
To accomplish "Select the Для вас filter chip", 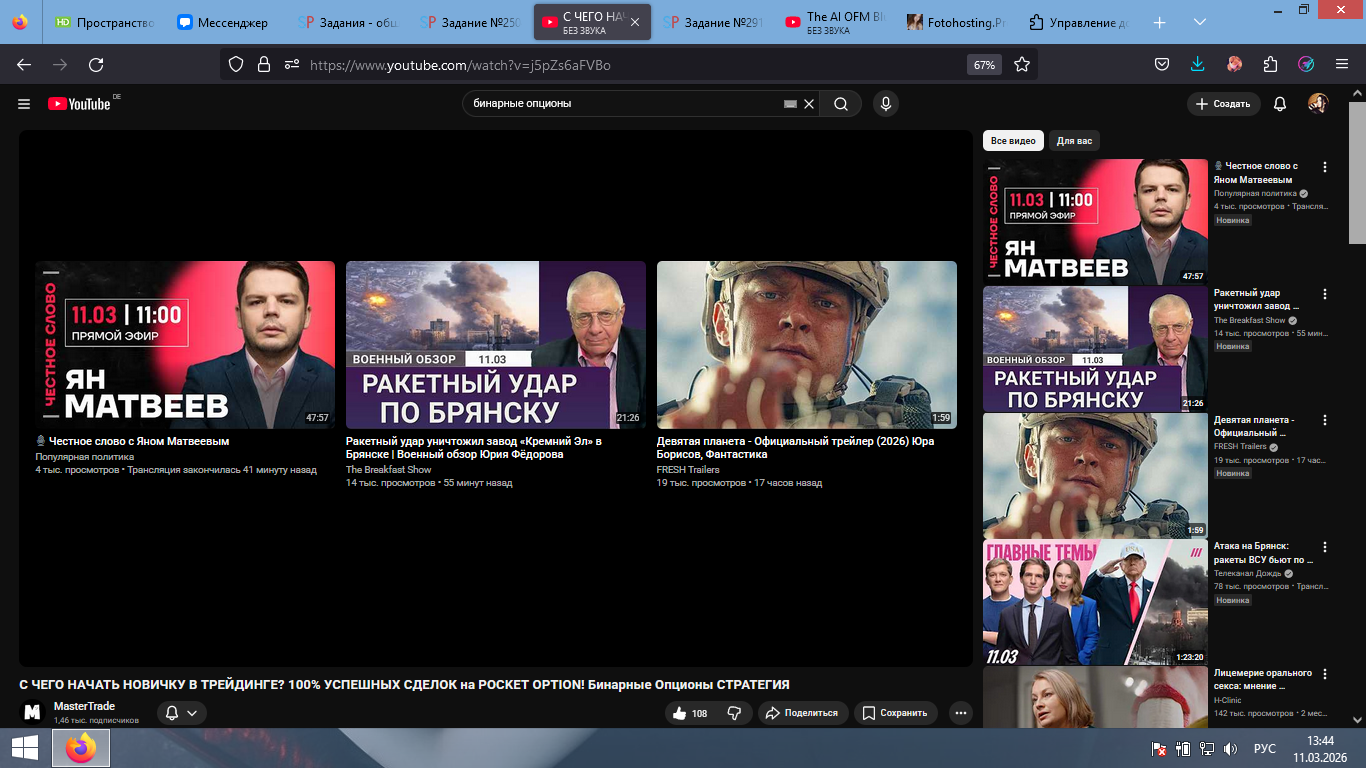I will coord(1074,141).
